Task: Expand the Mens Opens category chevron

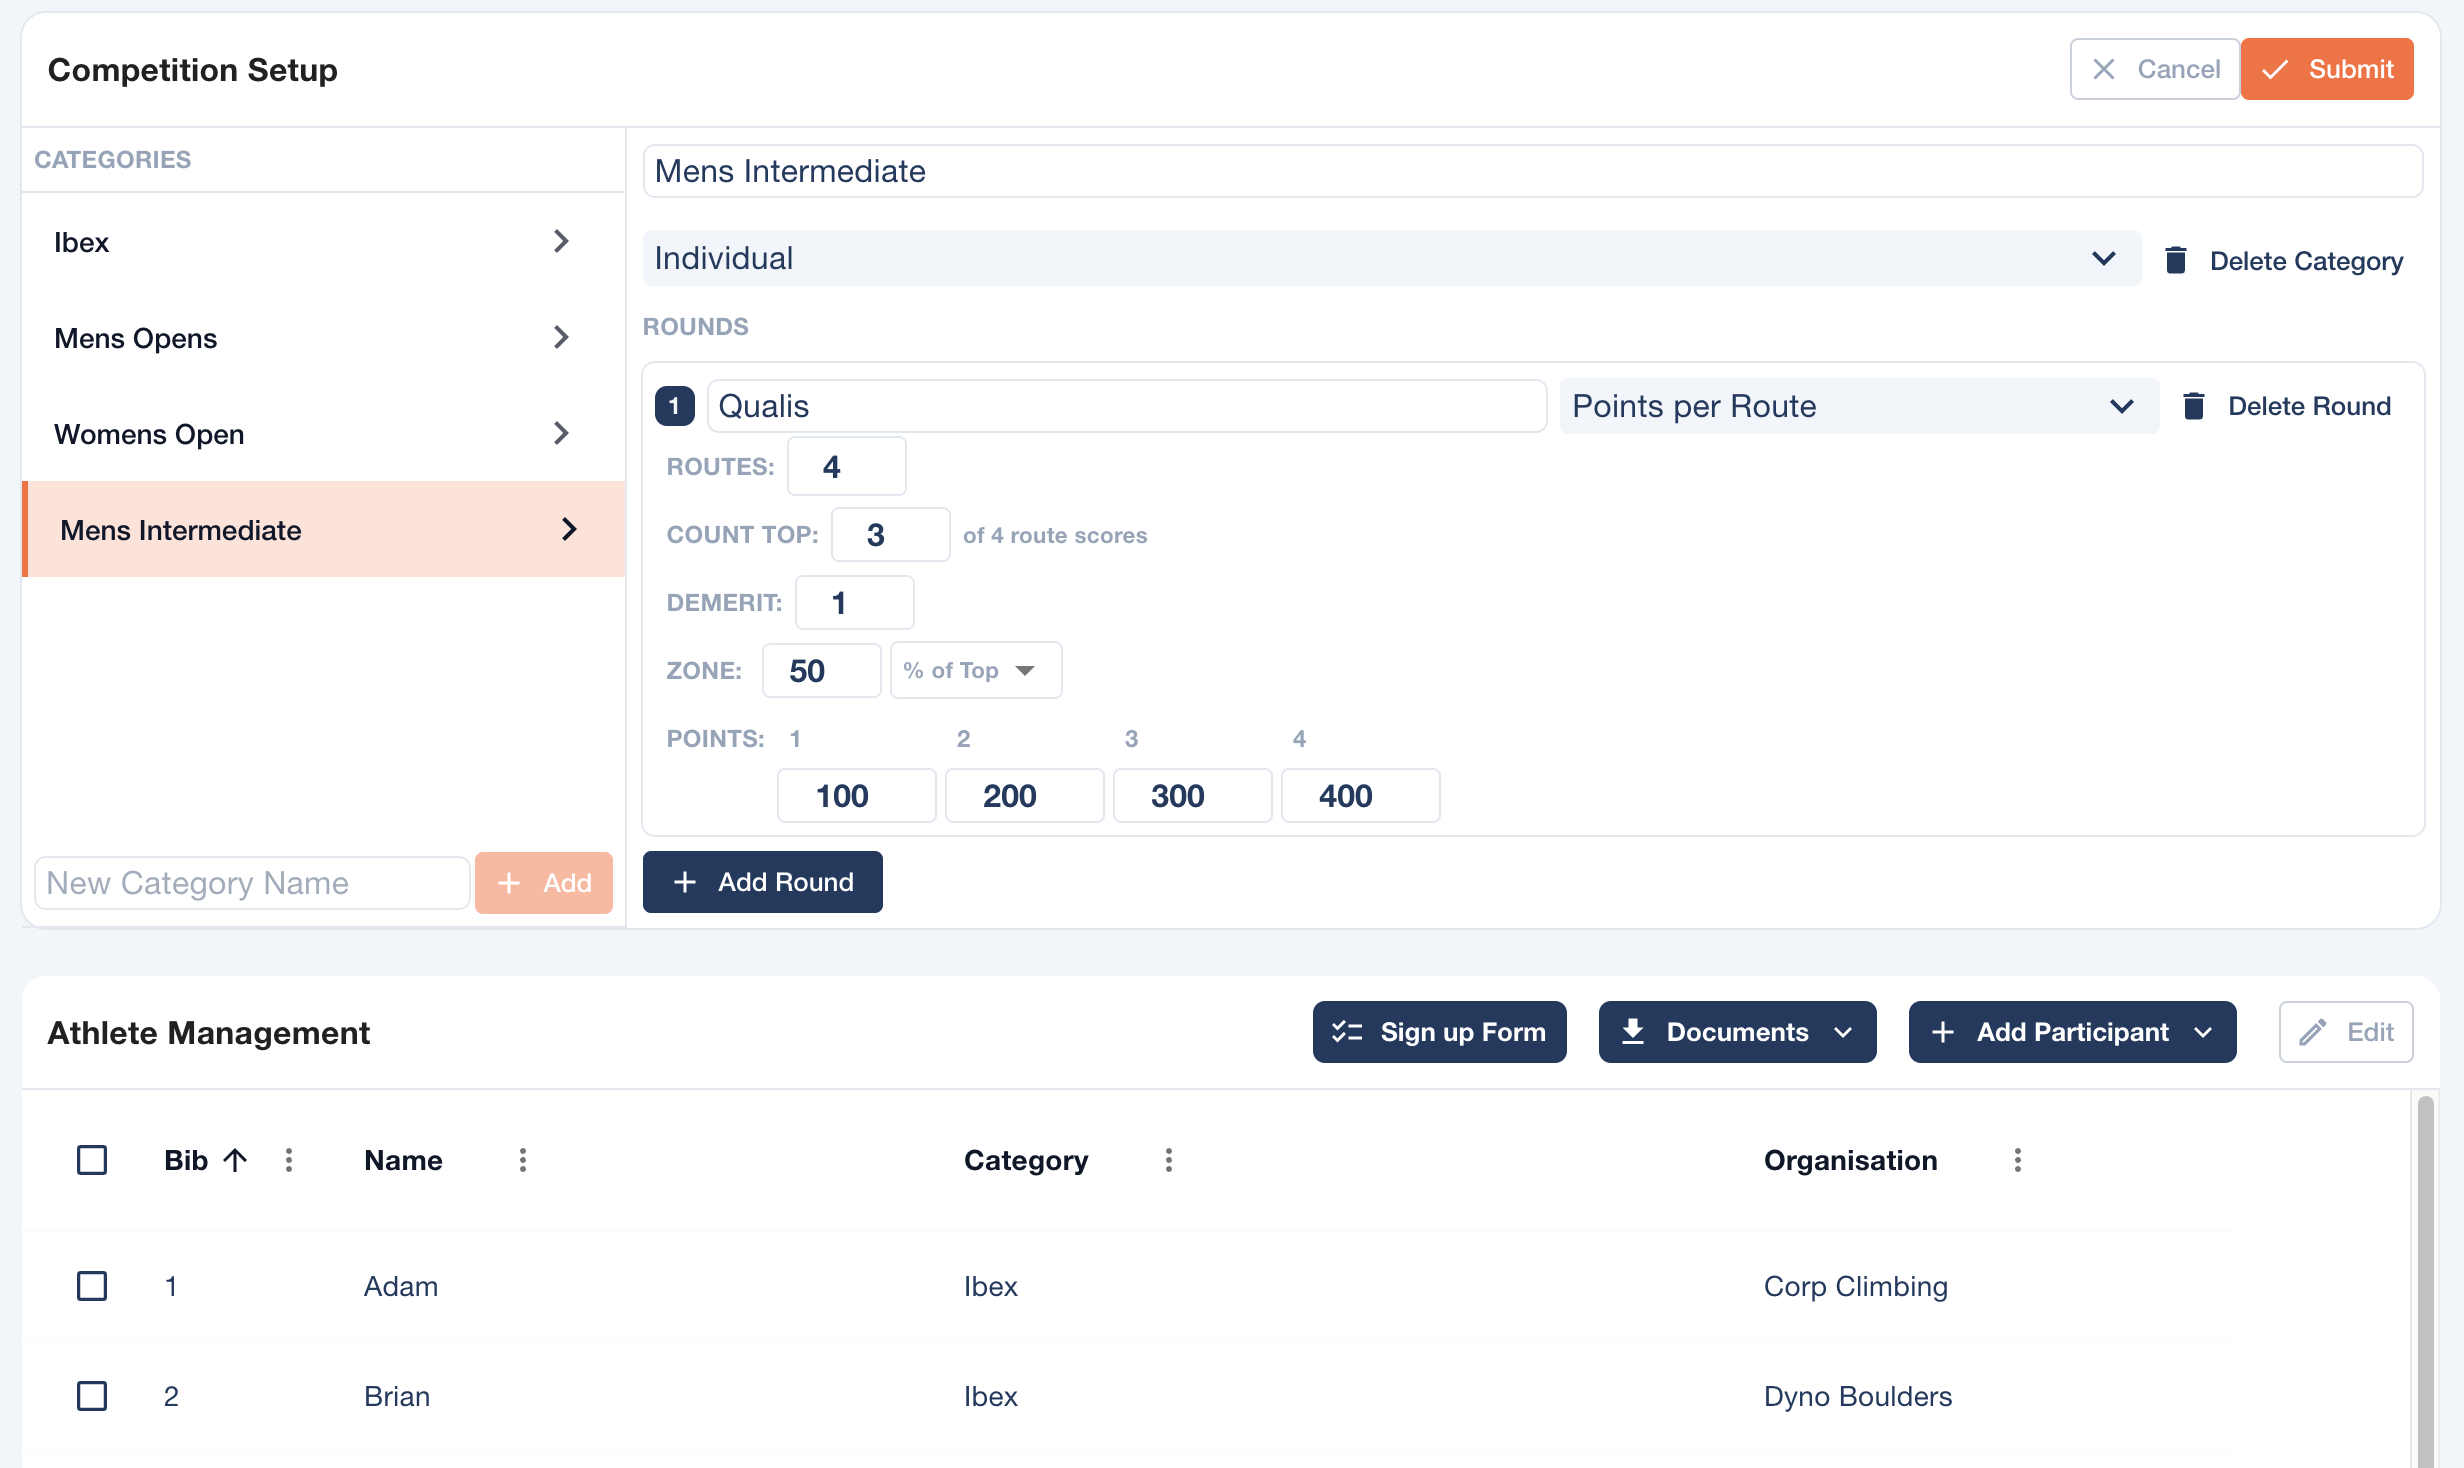Action: pos(561,337)
